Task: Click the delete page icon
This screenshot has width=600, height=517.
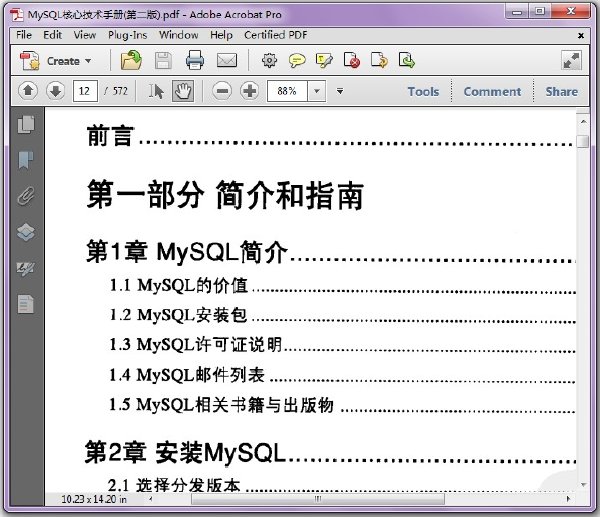Action: pos(352,60)
